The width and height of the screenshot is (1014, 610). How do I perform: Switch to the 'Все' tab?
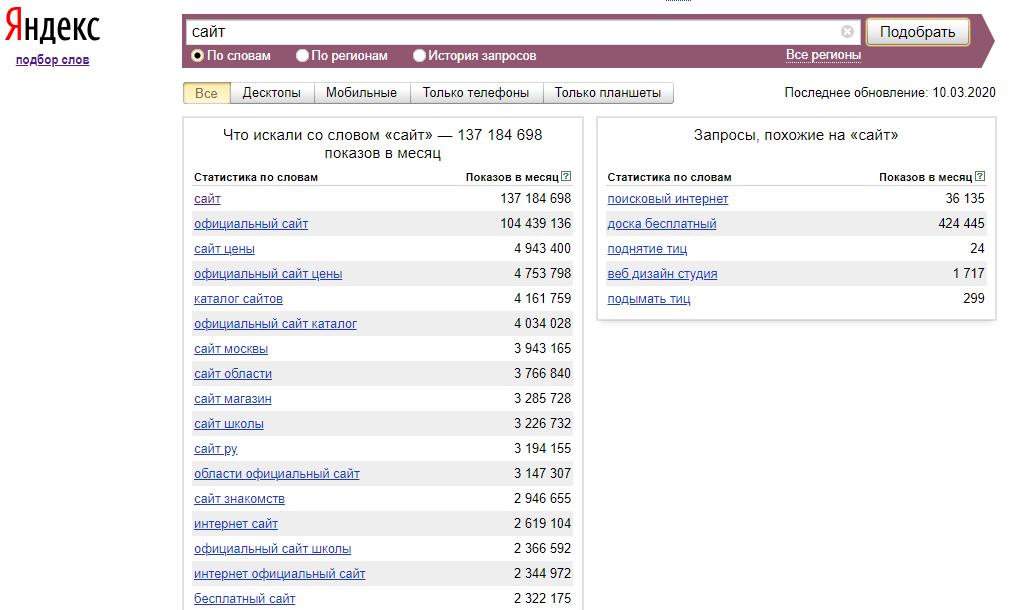206,93
